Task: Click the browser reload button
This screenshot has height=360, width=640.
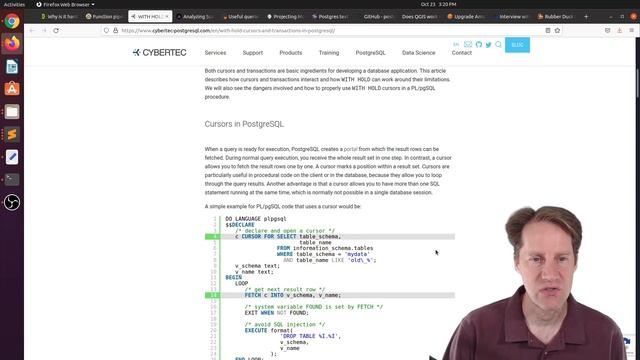Action: [56, 31]
